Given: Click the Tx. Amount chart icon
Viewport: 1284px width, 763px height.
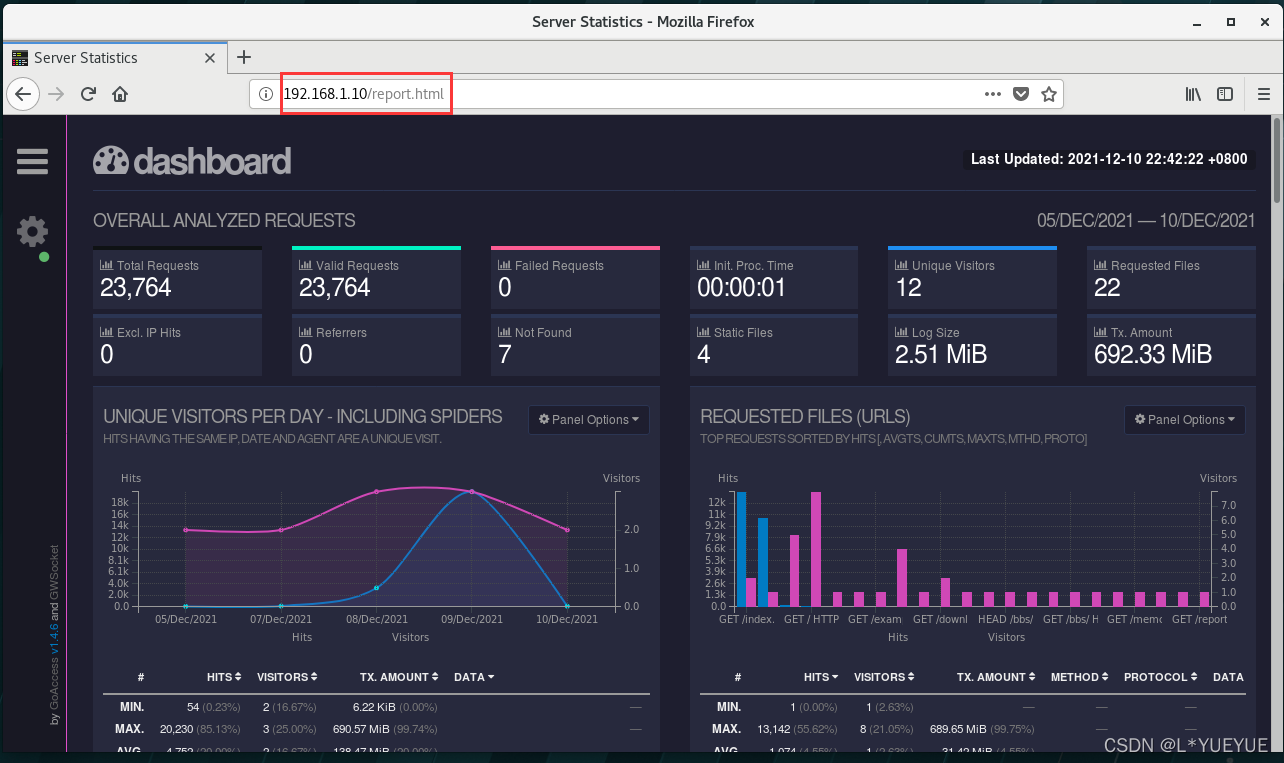Looking at the screenshot, I should 1101,333.
